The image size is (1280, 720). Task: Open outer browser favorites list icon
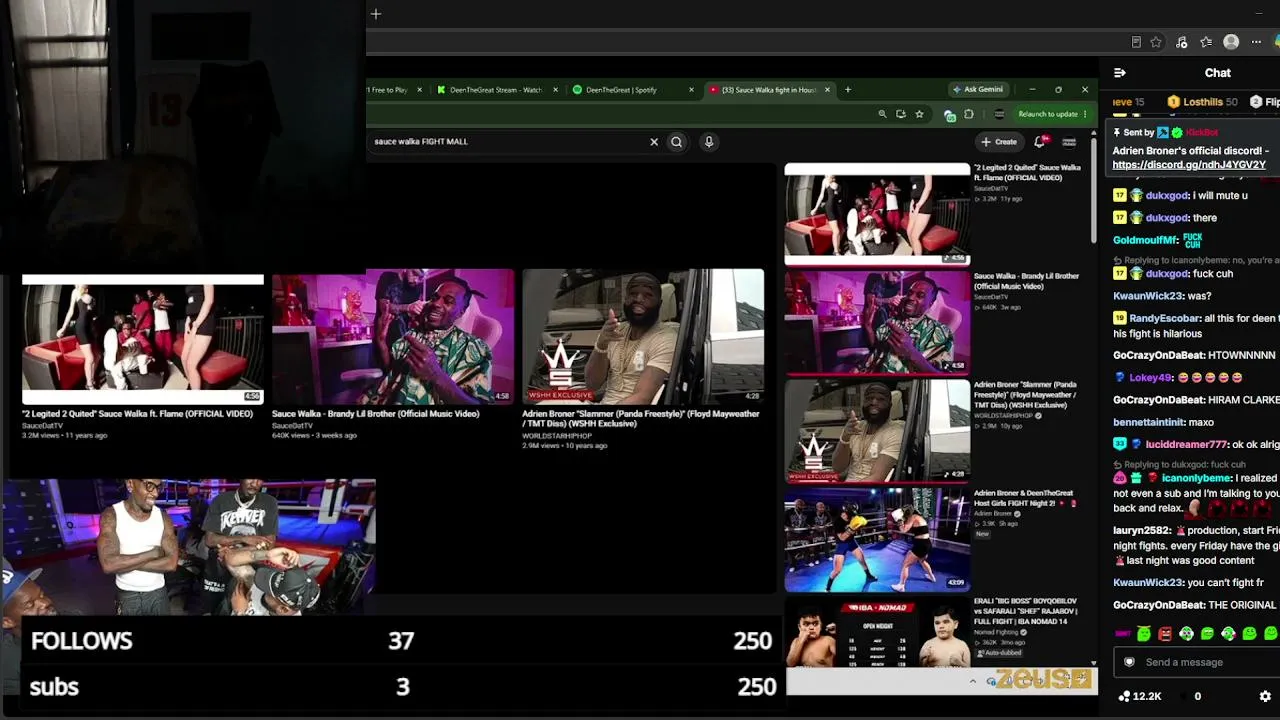(x=1206, y=42)
